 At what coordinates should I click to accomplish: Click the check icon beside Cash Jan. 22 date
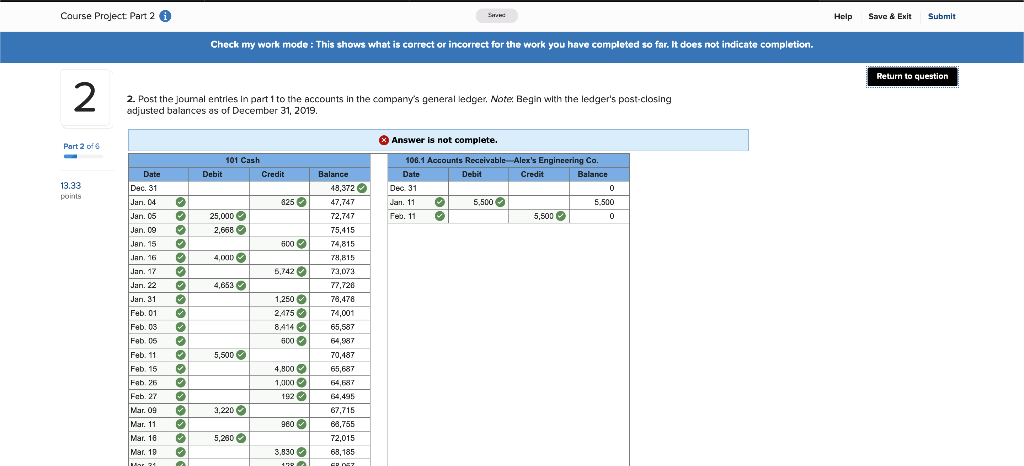point(180,285)
